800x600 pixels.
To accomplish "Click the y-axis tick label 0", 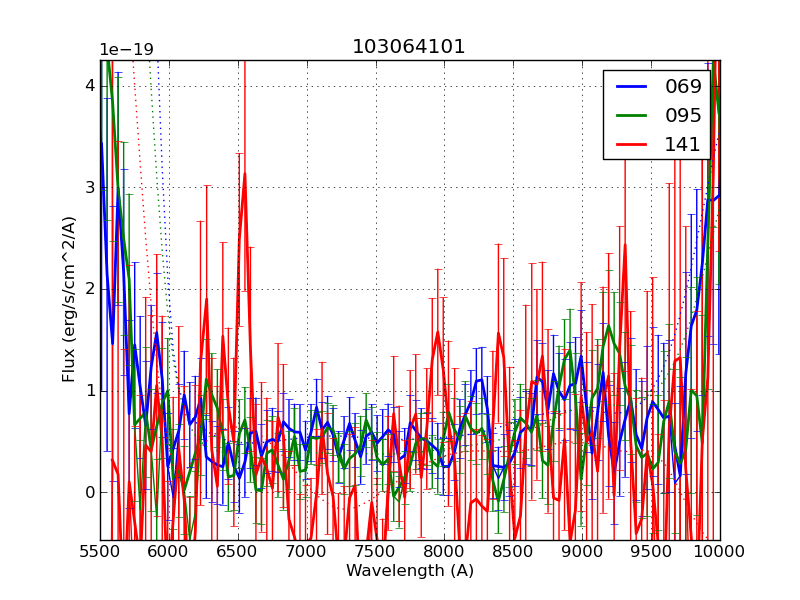I will [90, 492].
